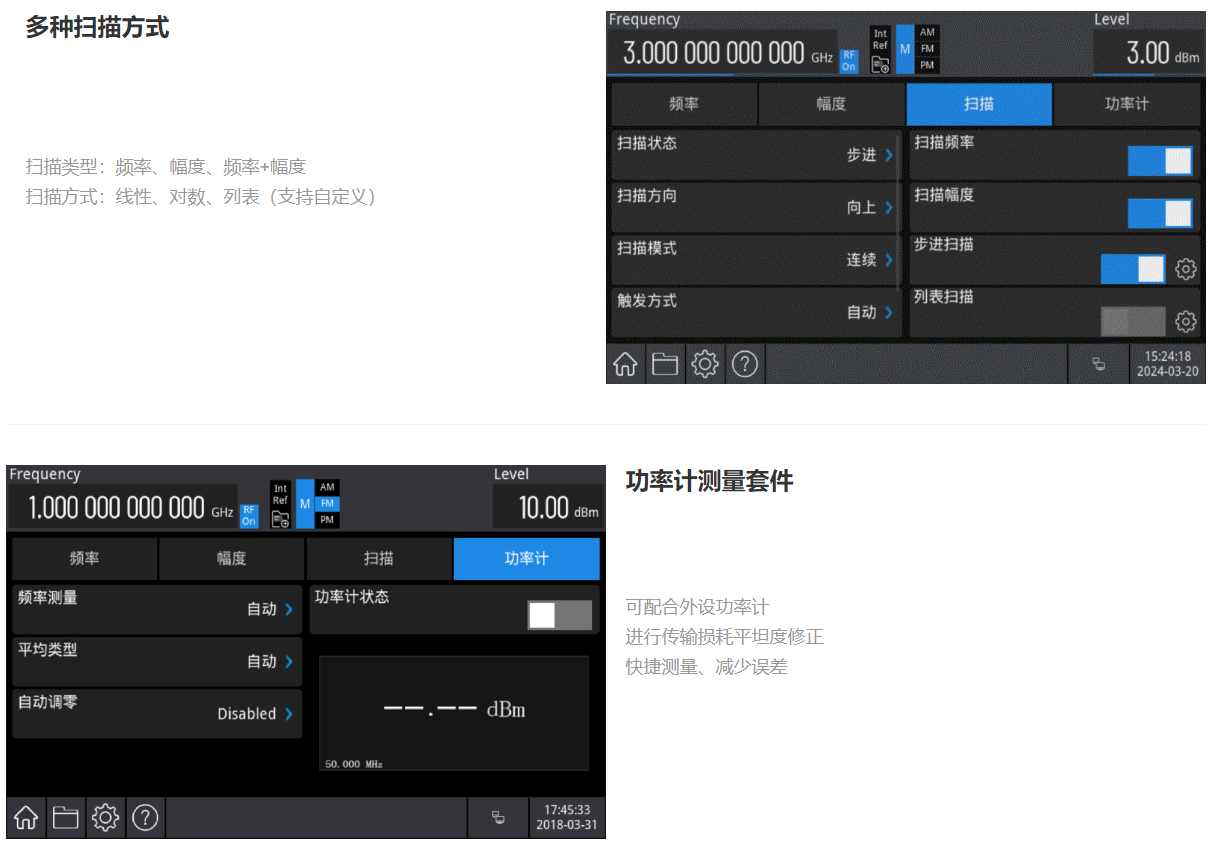Select active 扫描 tab in sweep screen

(x=979, y=104)
